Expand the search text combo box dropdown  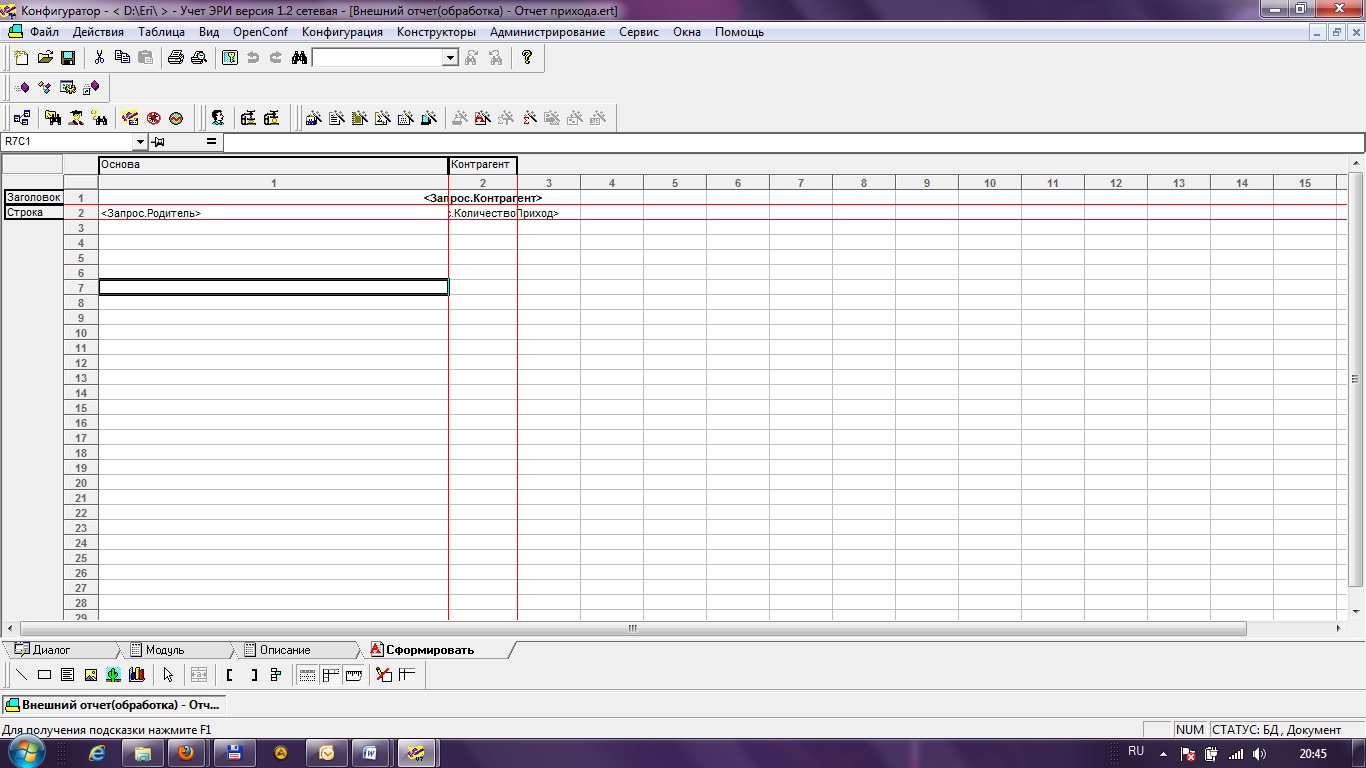click(x=450, y=58)
